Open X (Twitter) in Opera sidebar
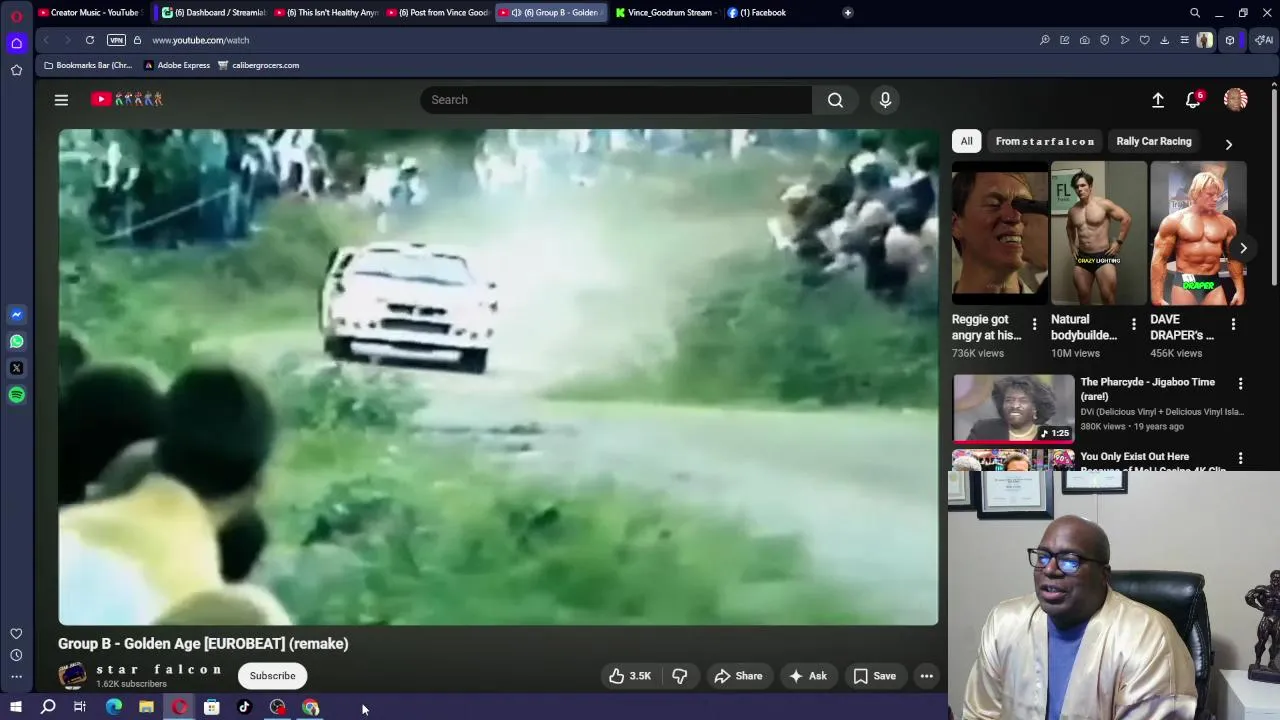The height and width of the screenshot is (720, 1280). [16, 368]
